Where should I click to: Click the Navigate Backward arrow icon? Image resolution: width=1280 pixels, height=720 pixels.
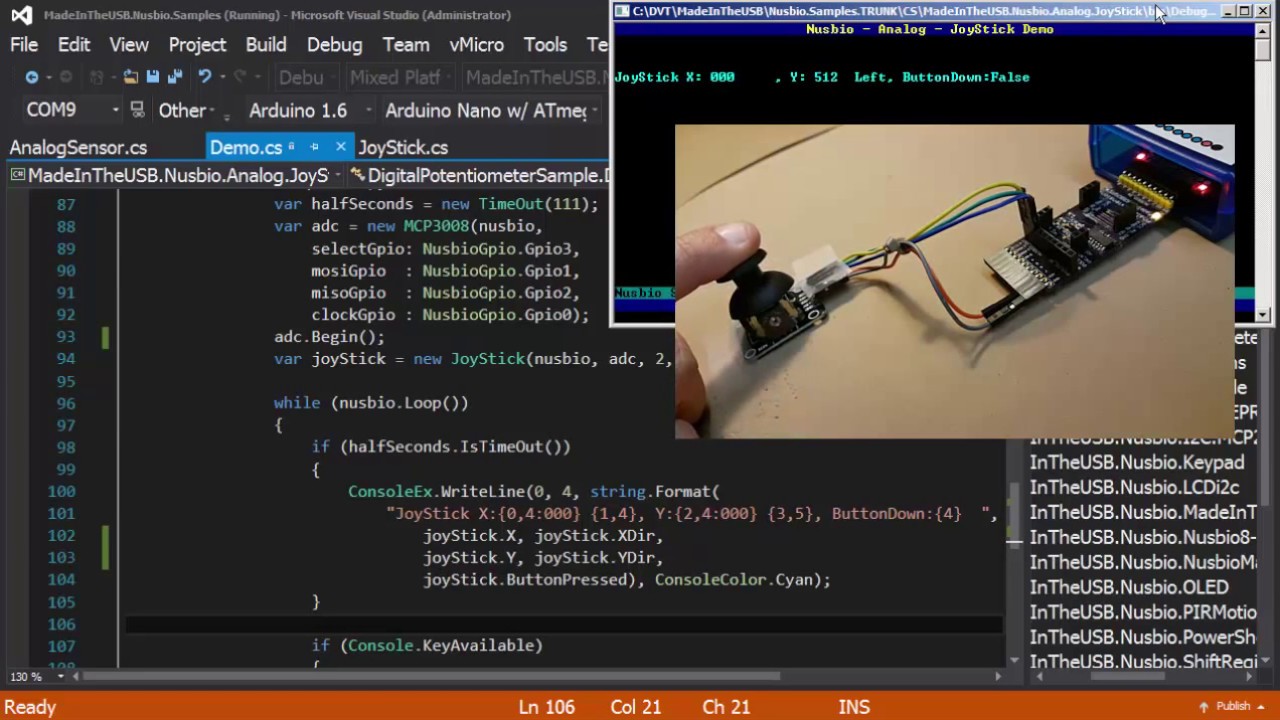point(32,77)
